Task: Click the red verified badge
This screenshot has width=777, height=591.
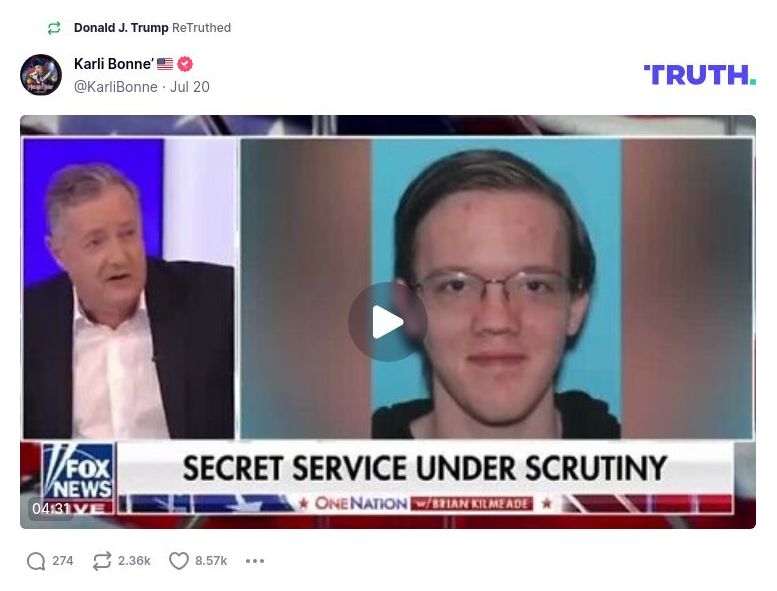Action: pyautogui.click(x=185, y=64)
